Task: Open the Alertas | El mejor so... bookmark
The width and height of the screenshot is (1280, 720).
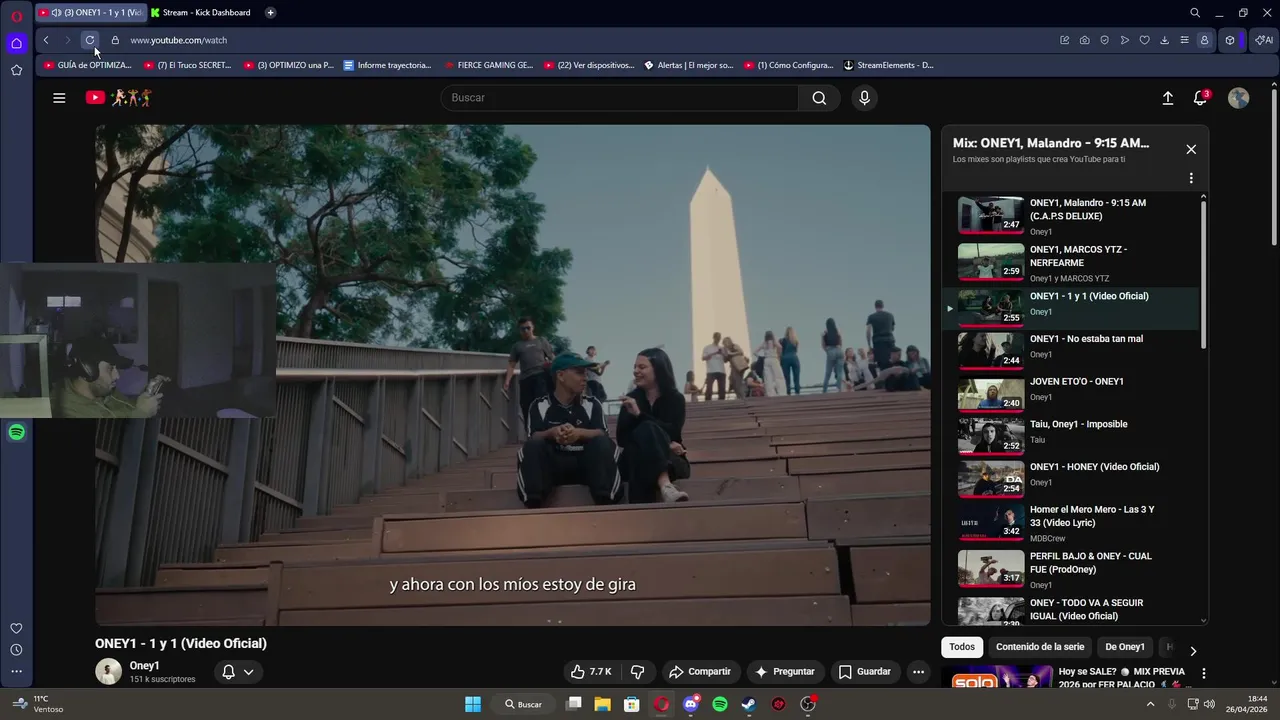Action: tap(688, 65)
